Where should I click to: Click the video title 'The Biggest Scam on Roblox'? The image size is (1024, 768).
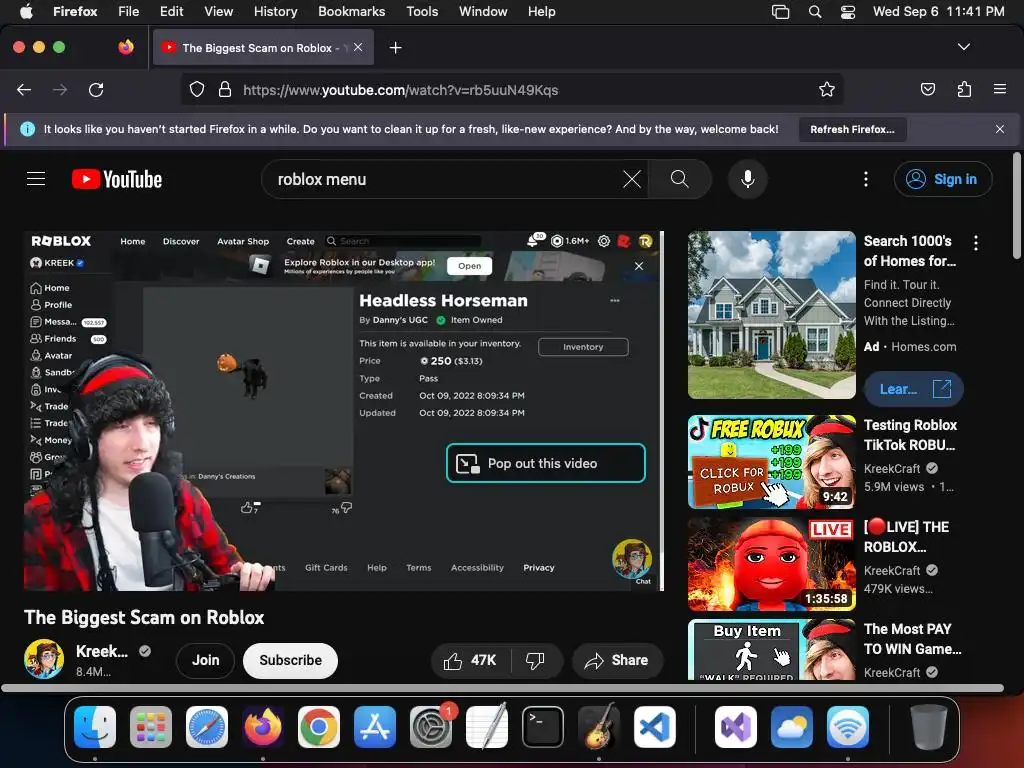[x=144, y=618]
